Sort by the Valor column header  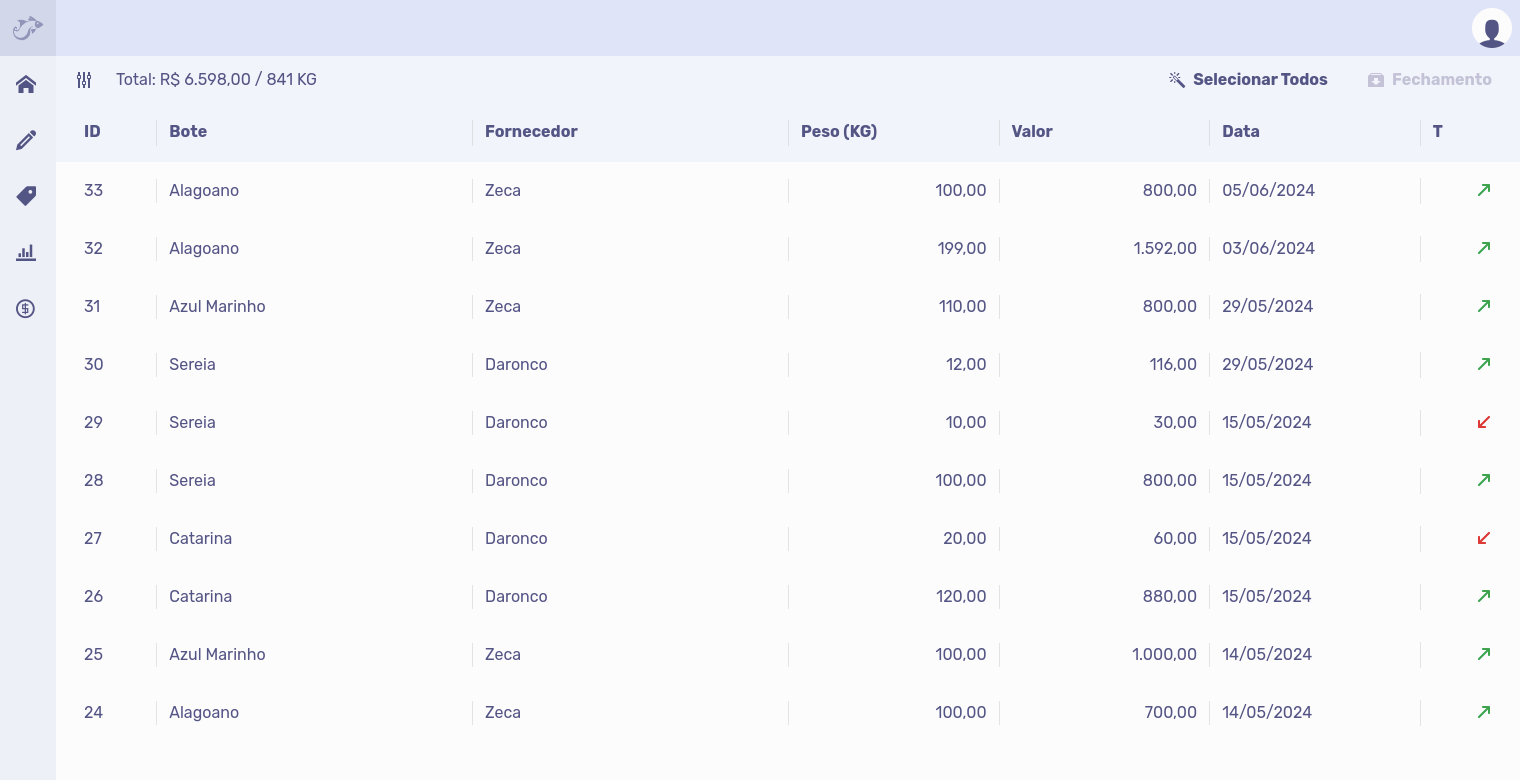tap(1031, 131)
